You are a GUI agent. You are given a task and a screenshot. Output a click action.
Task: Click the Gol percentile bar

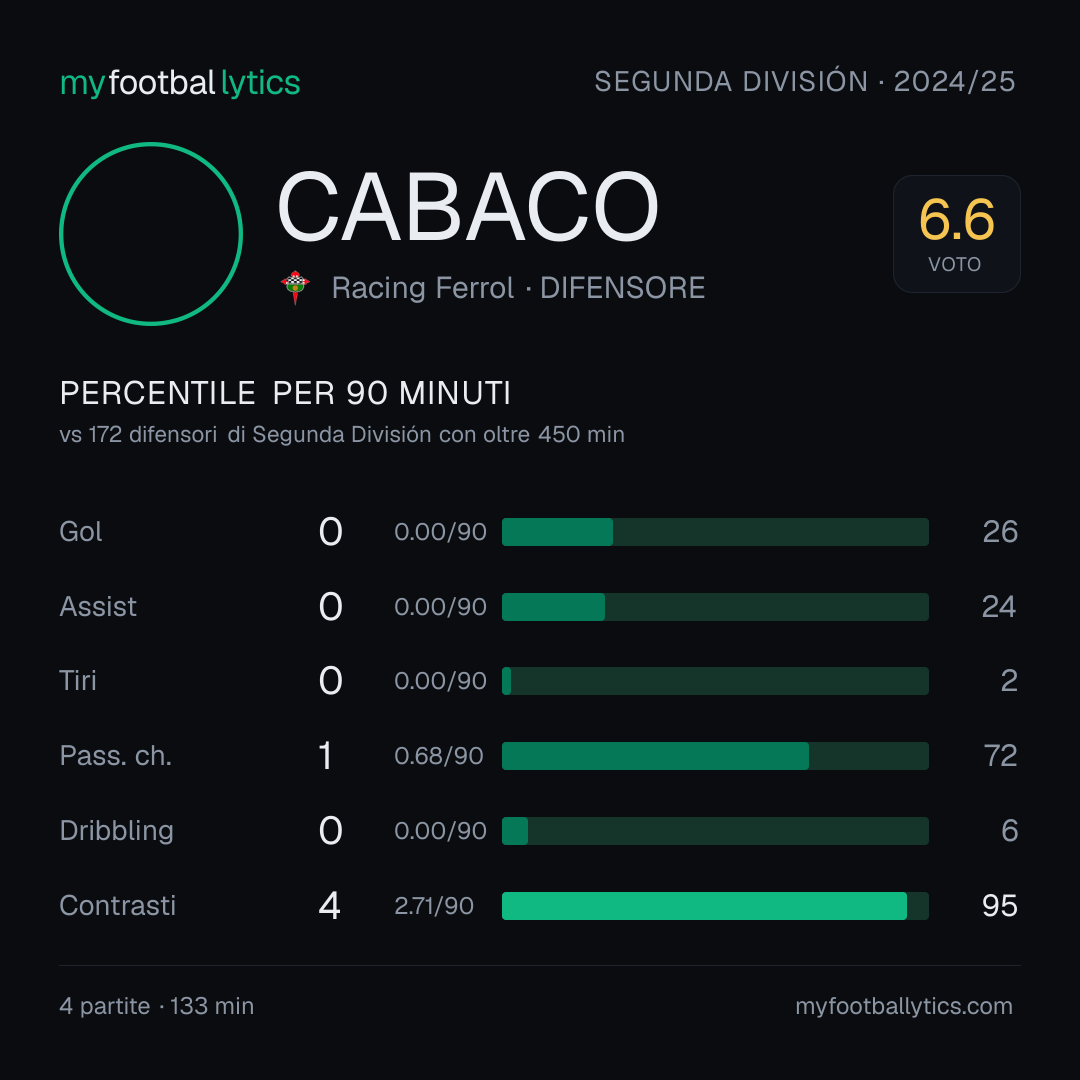715,532
